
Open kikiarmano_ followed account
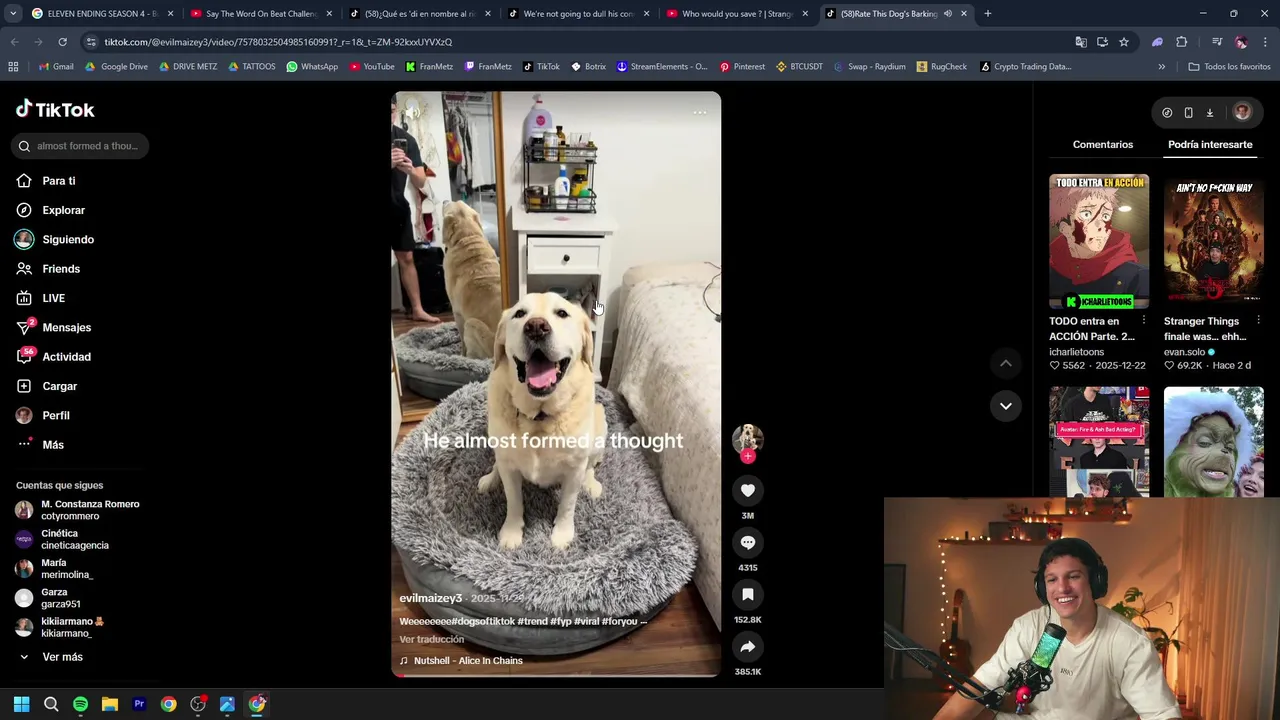(60, 627)
